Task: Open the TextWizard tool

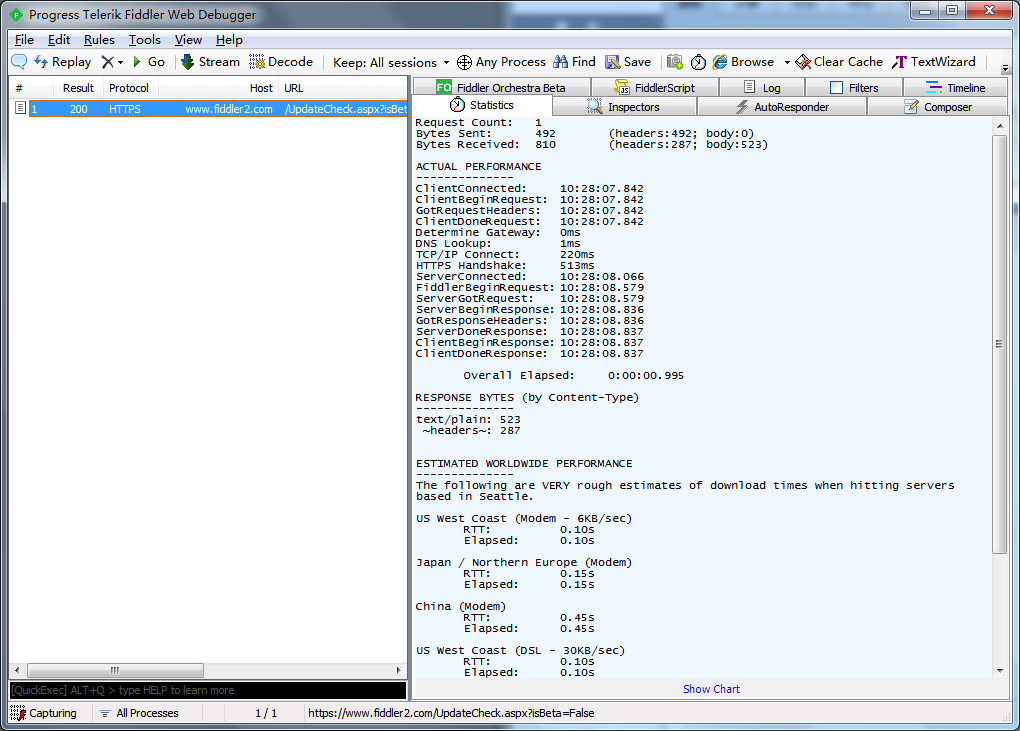Action: click(933, 62)
